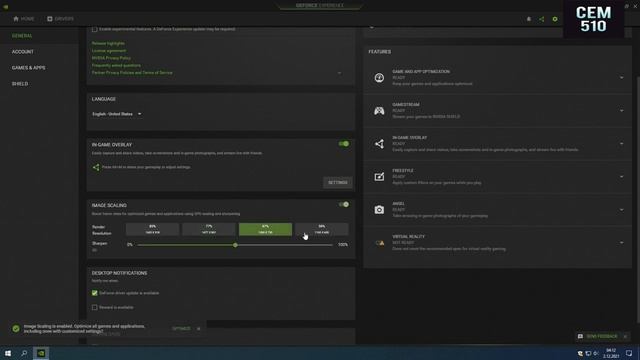Image resolution: width=640 pixels, height=360 pixels.
Task: Click the GameStream controller icon
Action: (x=379, y=111)
